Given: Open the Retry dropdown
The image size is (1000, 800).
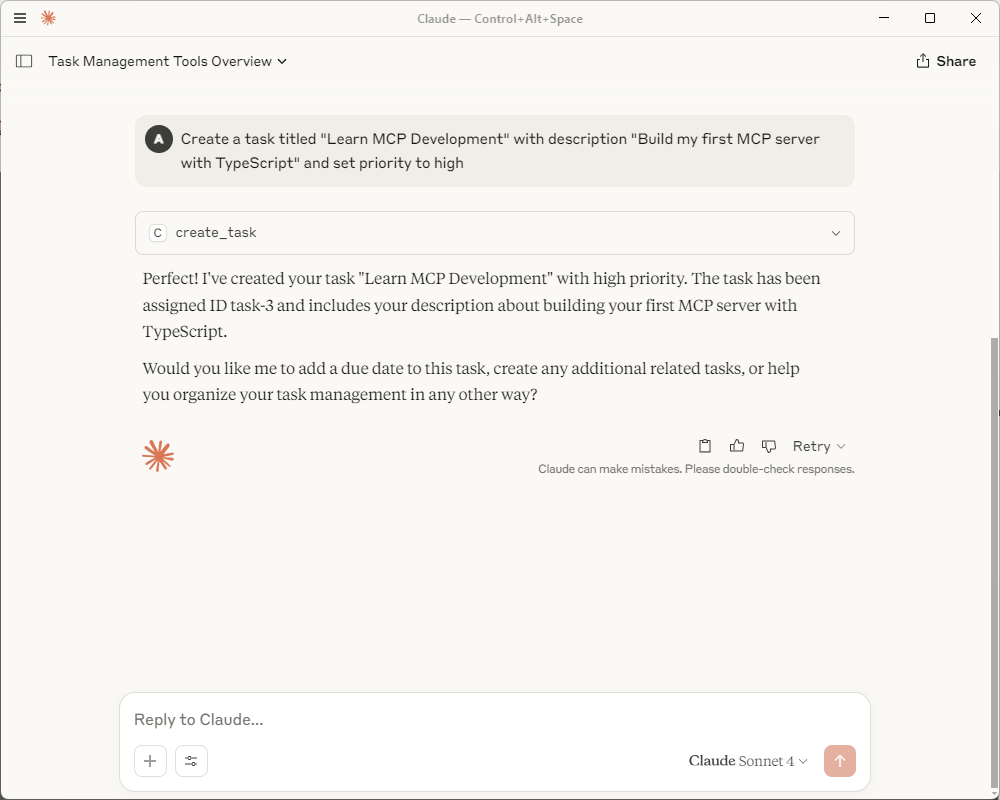Looking at the screenshot, I should [819, 446].
